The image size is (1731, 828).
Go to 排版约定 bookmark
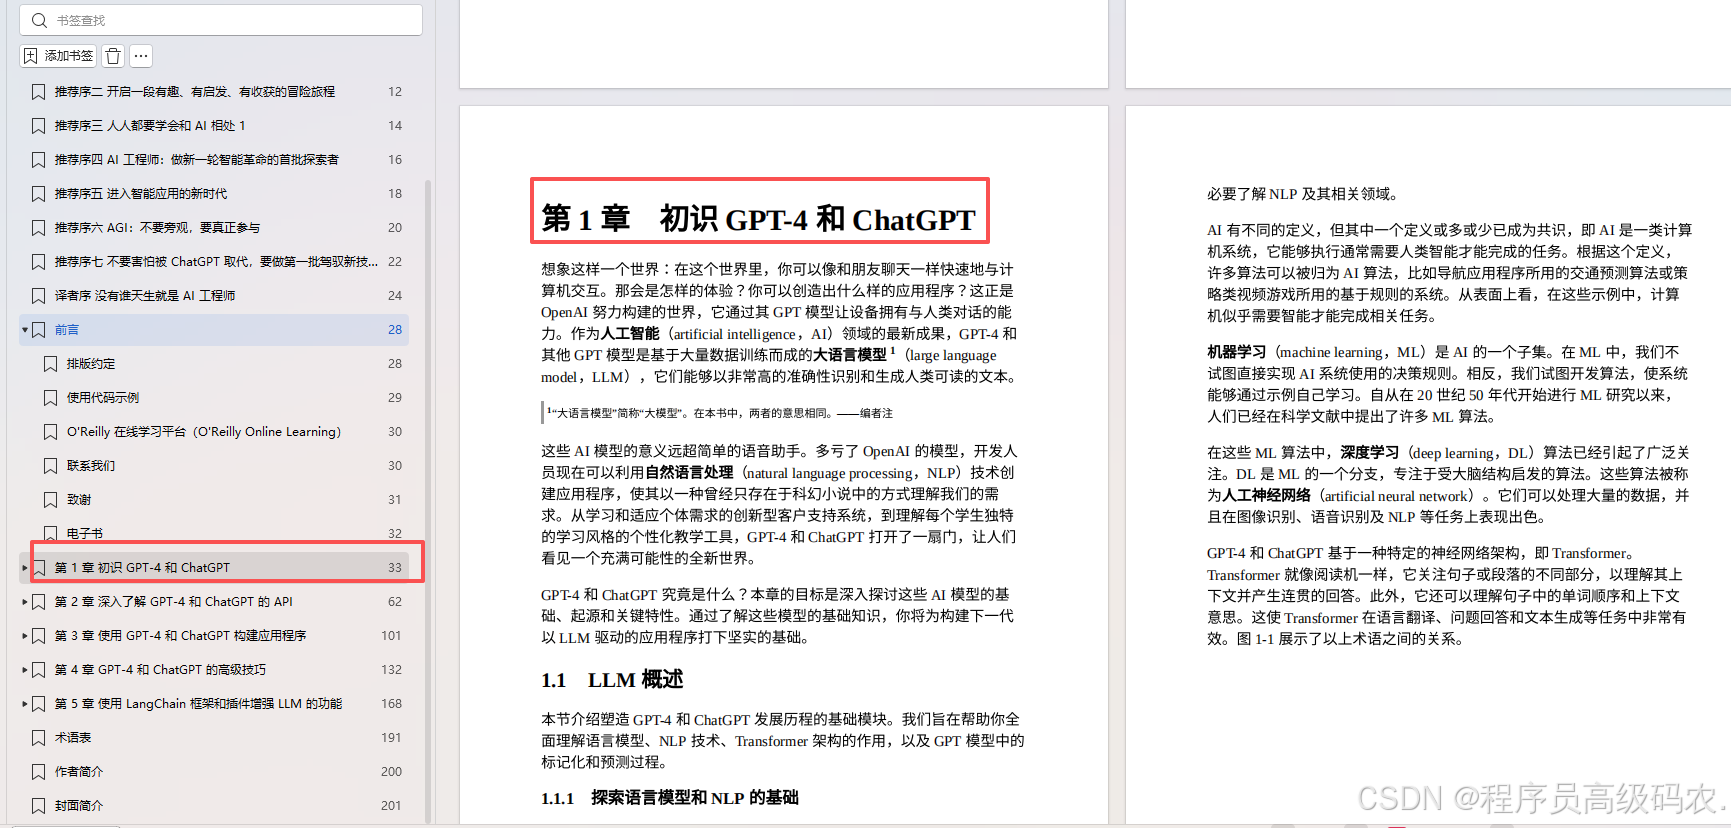pyautogui.click(x=91, y=364)
